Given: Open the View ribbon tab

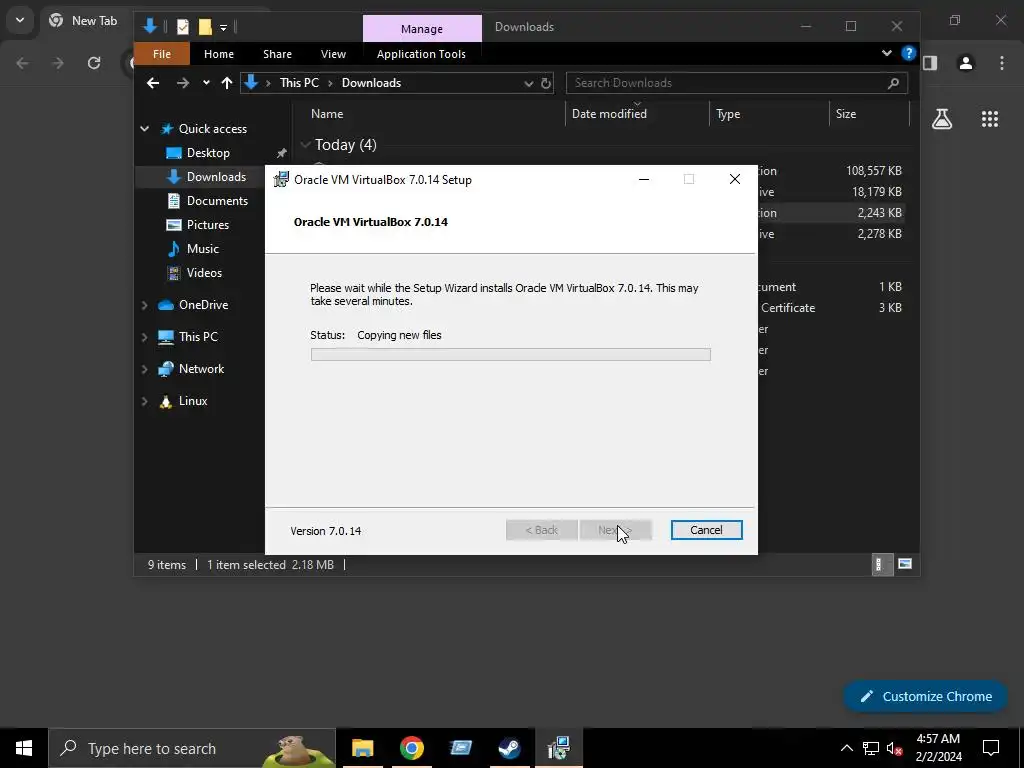Looking at the screenshot, I should point(333,54).
